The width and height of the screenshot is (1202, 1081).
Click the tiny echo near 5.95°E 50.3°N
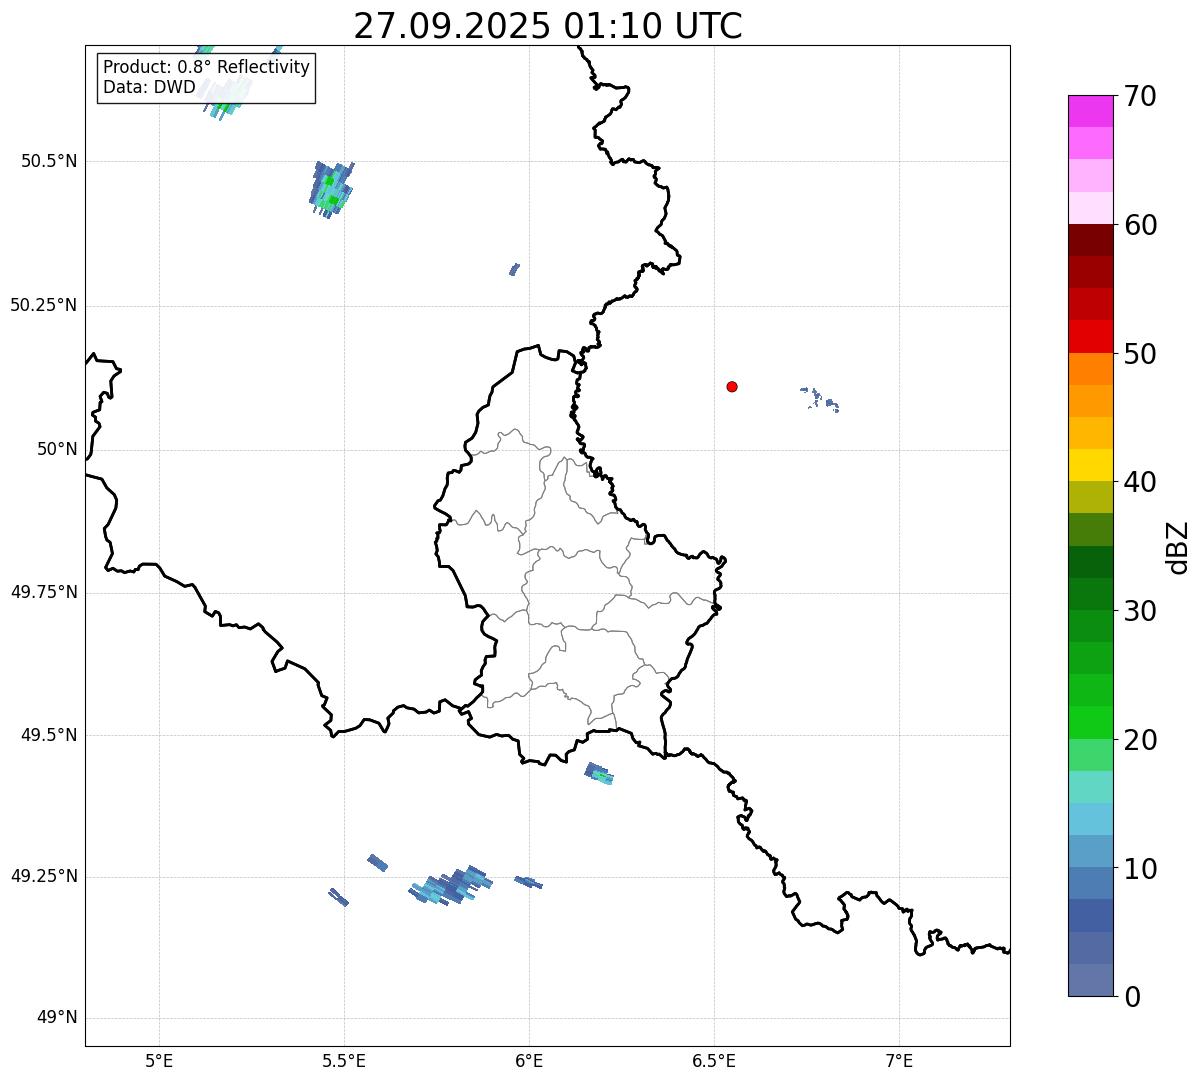(x=514, y=269)
